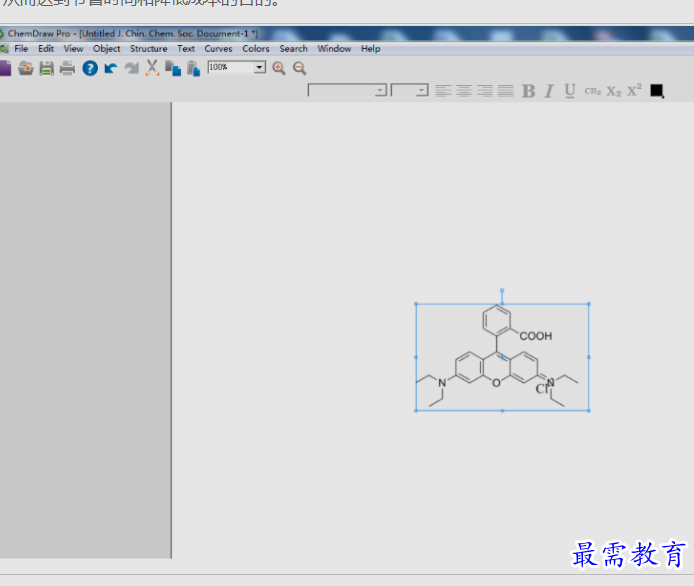Viewport: 694px width, 586px height.
Task: Select right text alignment
Action: [x=485, y=91]
